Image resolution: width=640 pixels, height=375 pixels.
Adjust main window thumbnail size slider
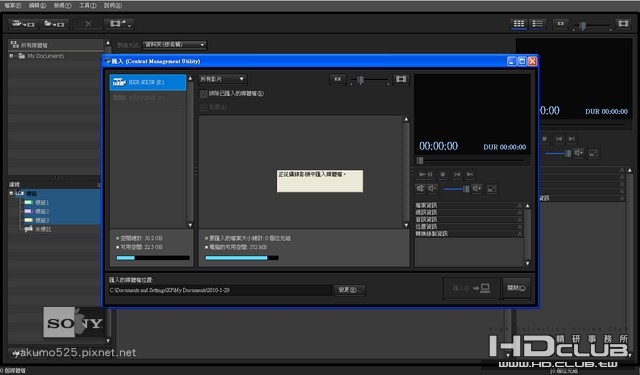coord(583,26)
